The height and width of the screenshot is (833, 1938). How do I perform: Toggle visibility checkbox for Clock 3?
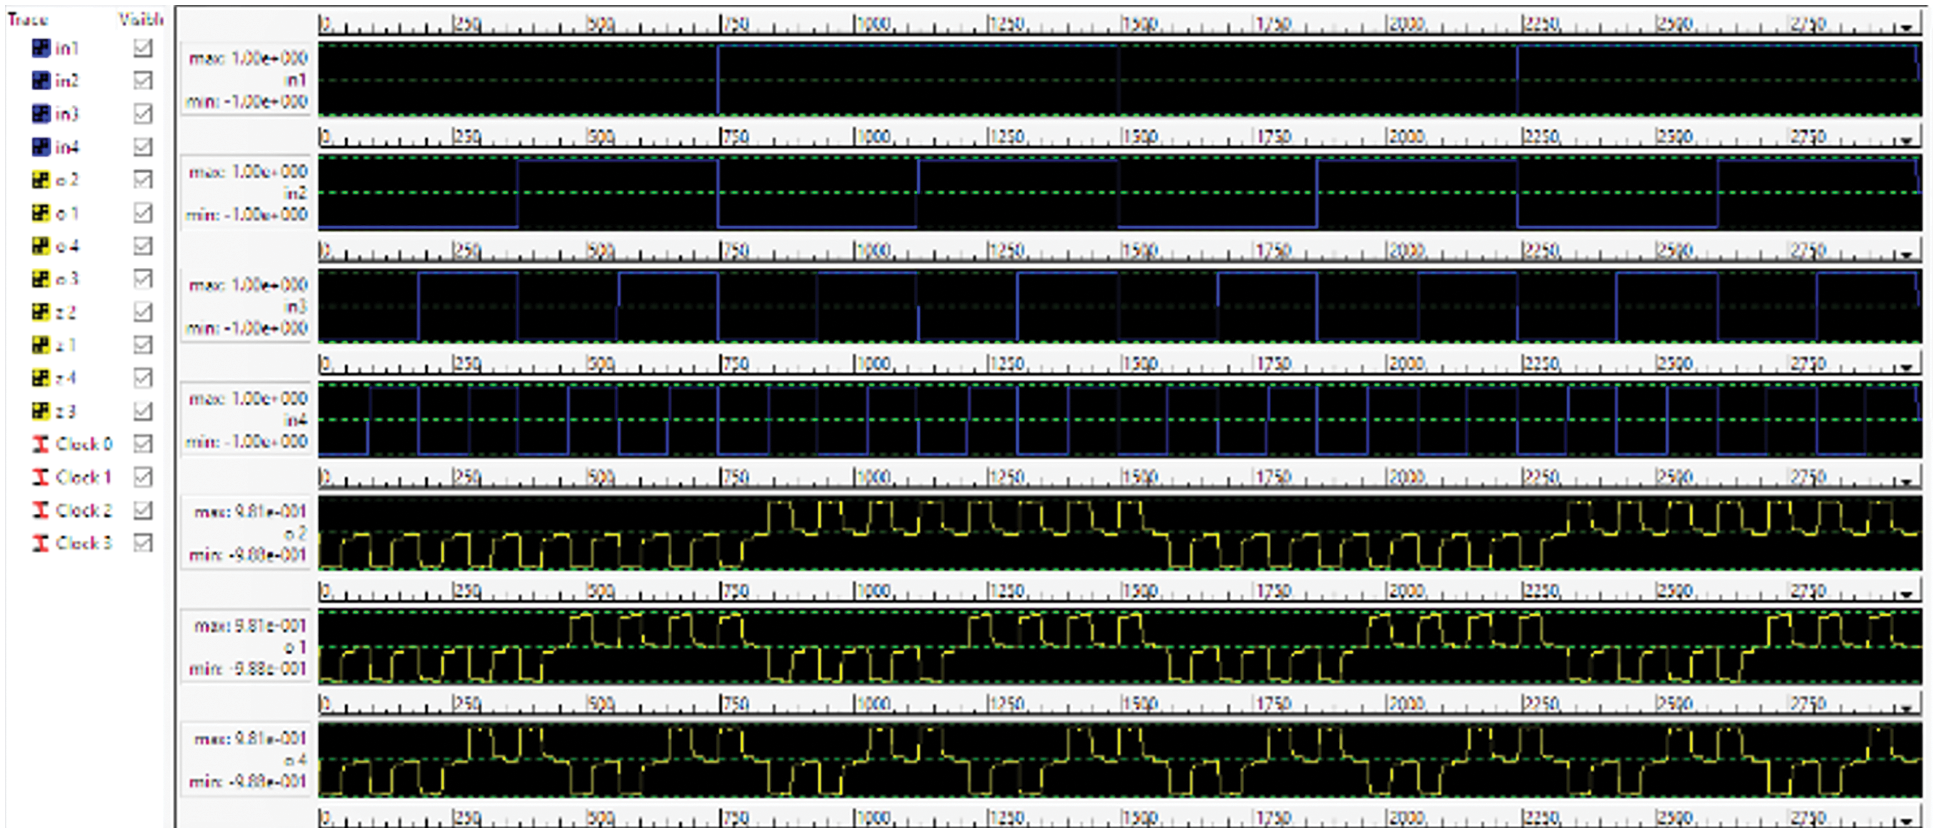coord(143,543)
